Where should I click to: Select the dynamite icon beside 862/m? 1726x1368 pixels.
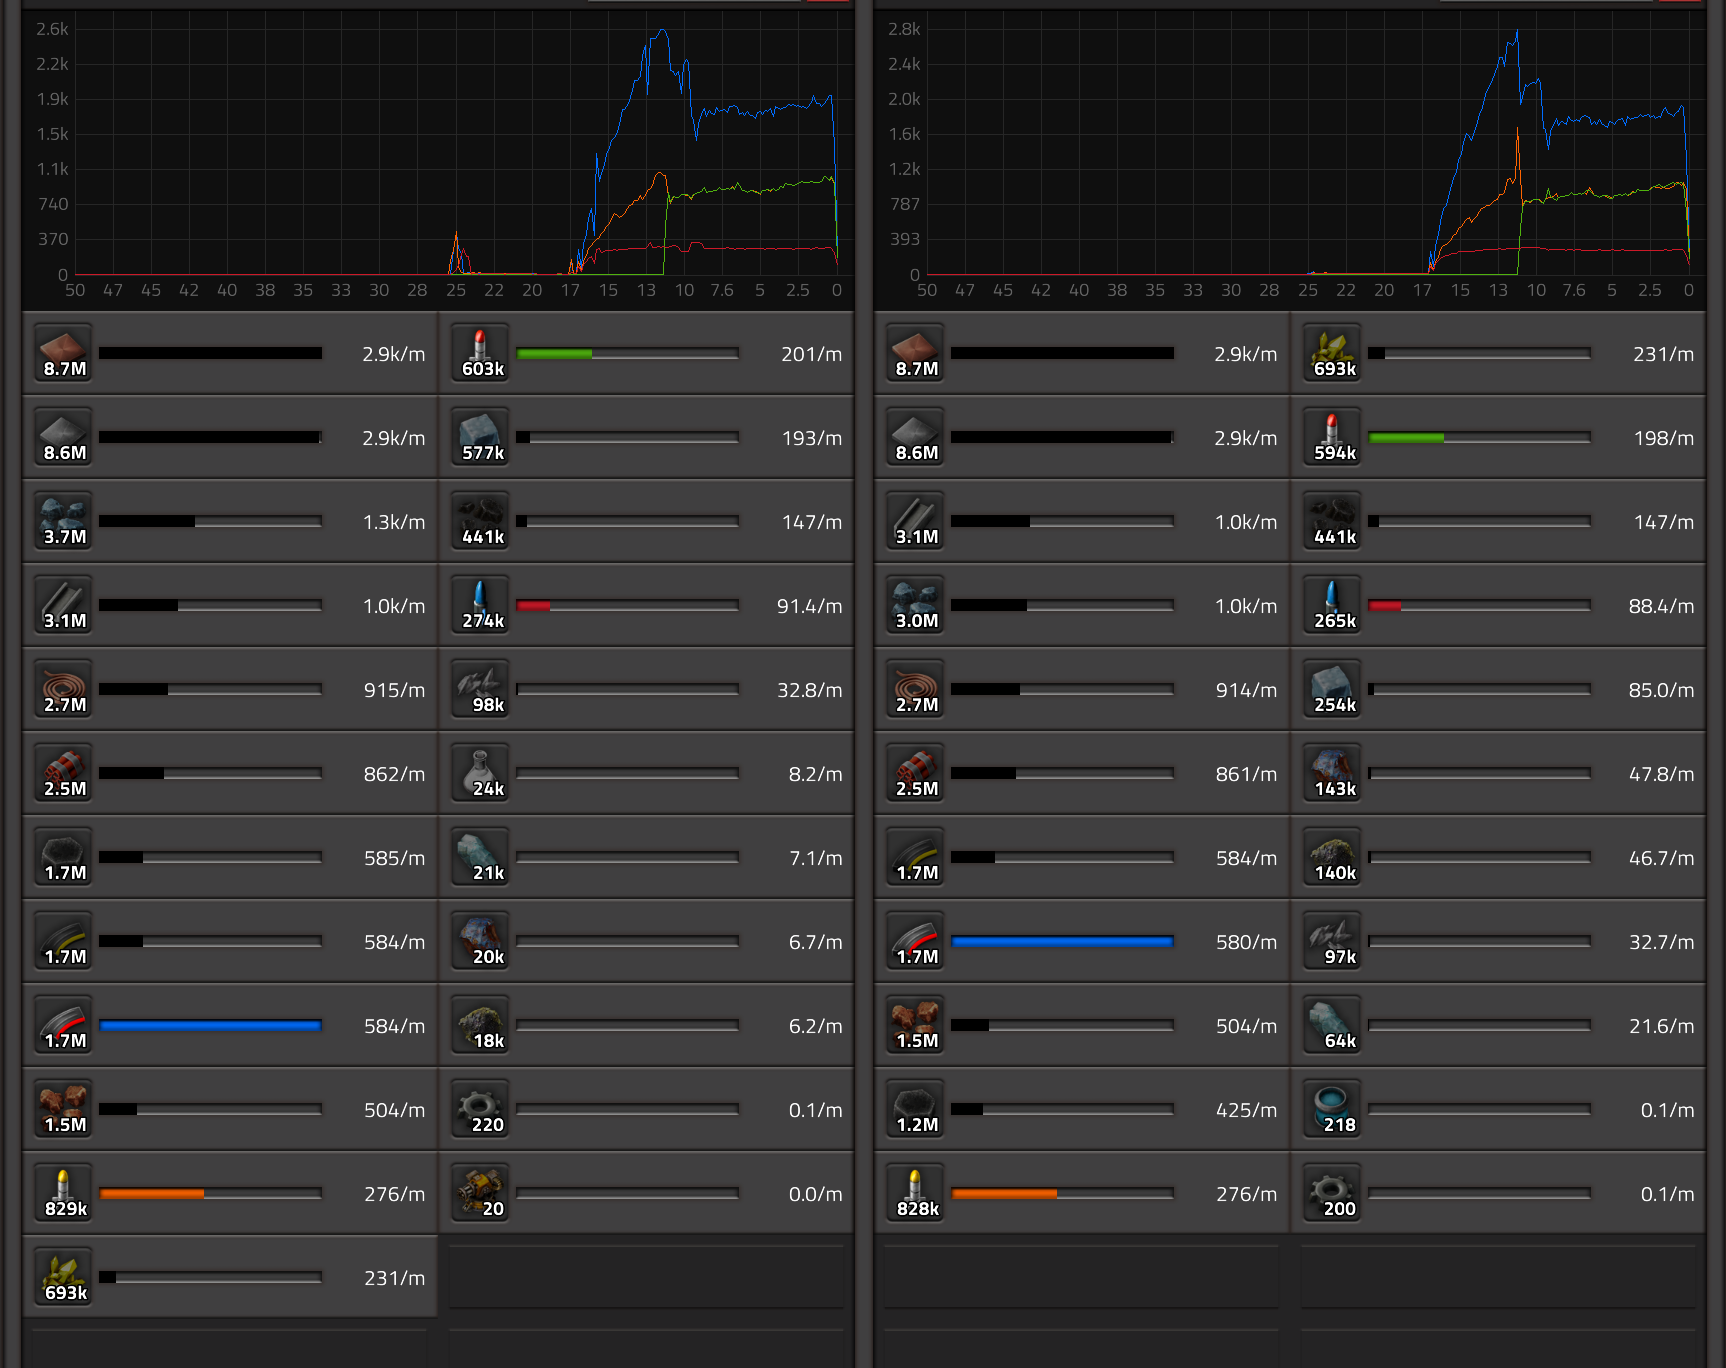(63, 773)
